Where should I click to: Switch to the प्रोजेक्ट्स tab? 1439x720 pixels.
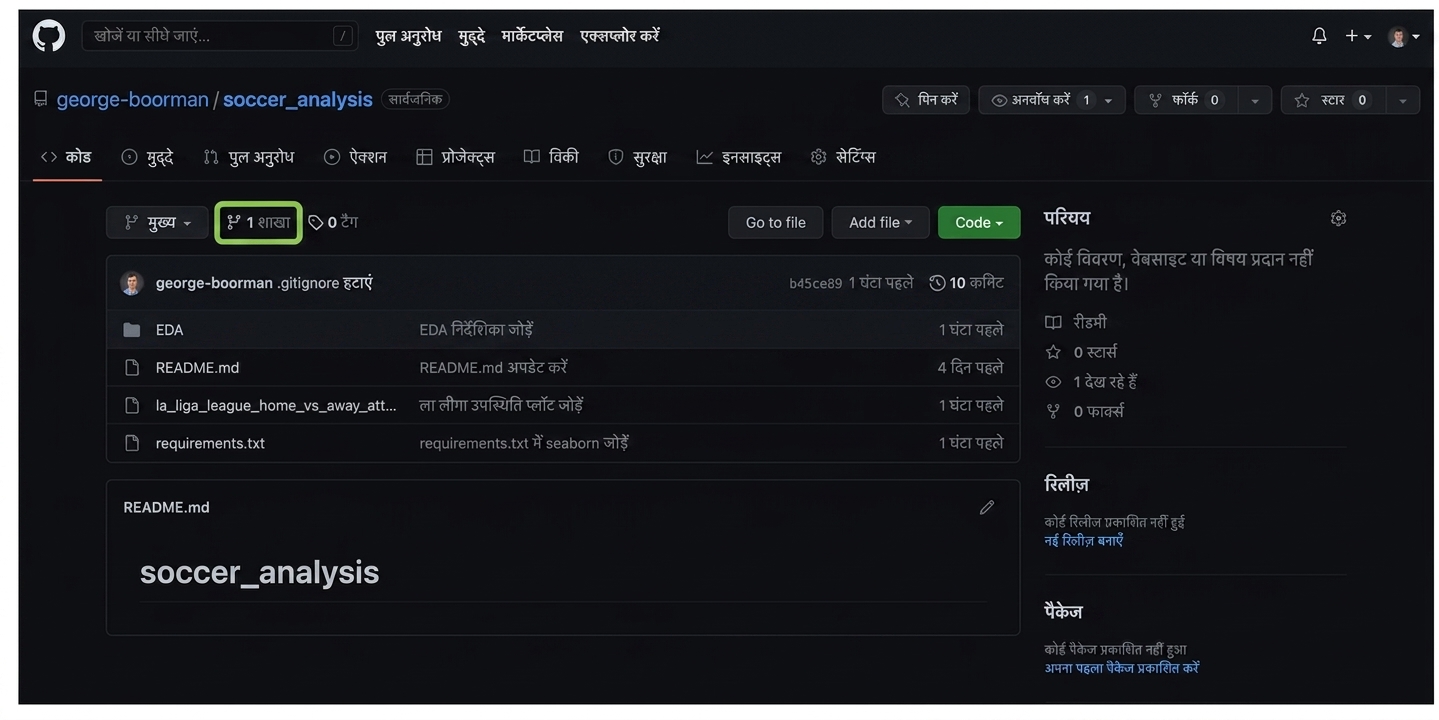pyautogui.click(x=455, y=157)
